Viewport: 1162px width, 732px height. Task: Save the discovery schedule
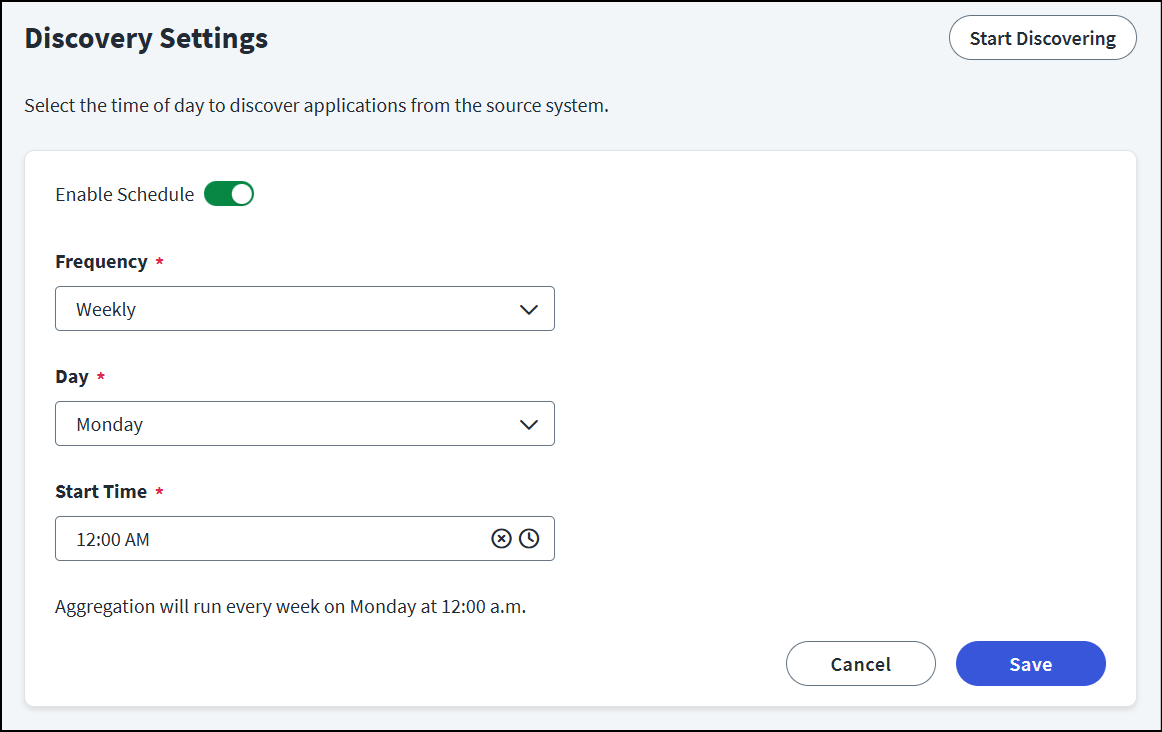(x=1030, y=664)
